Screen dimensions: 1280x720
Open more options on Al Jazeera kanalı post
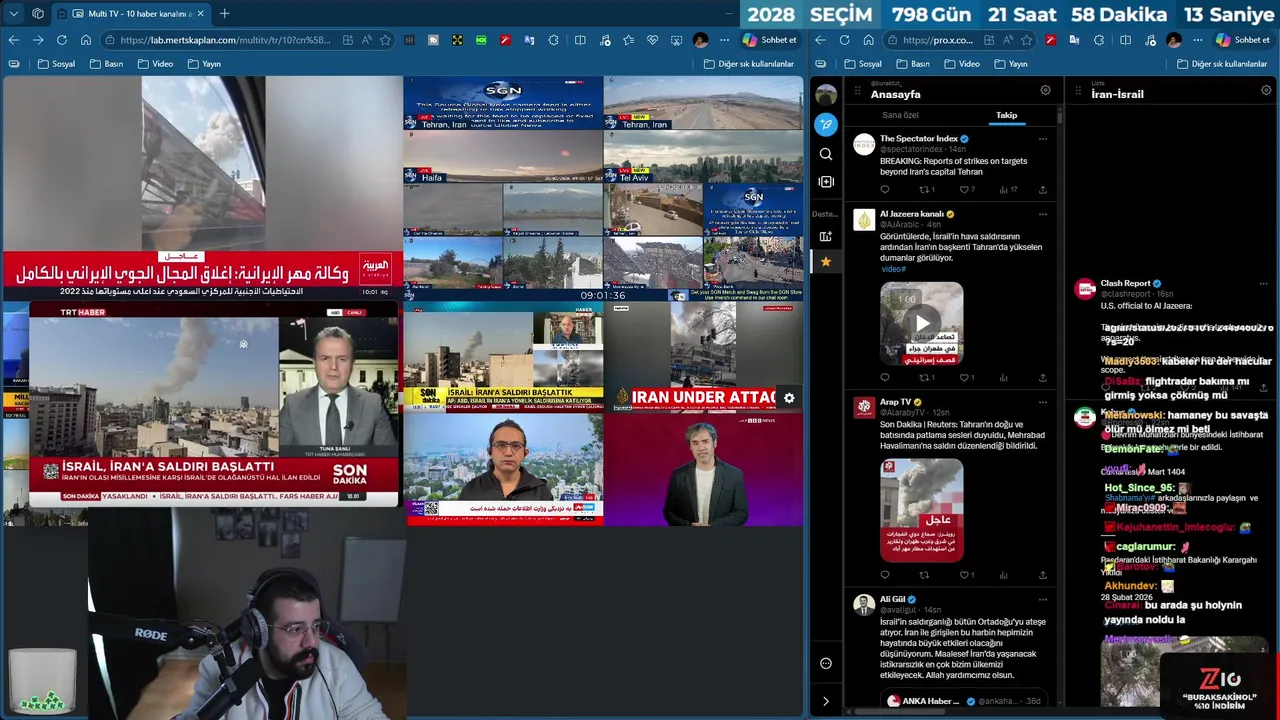1042,214
